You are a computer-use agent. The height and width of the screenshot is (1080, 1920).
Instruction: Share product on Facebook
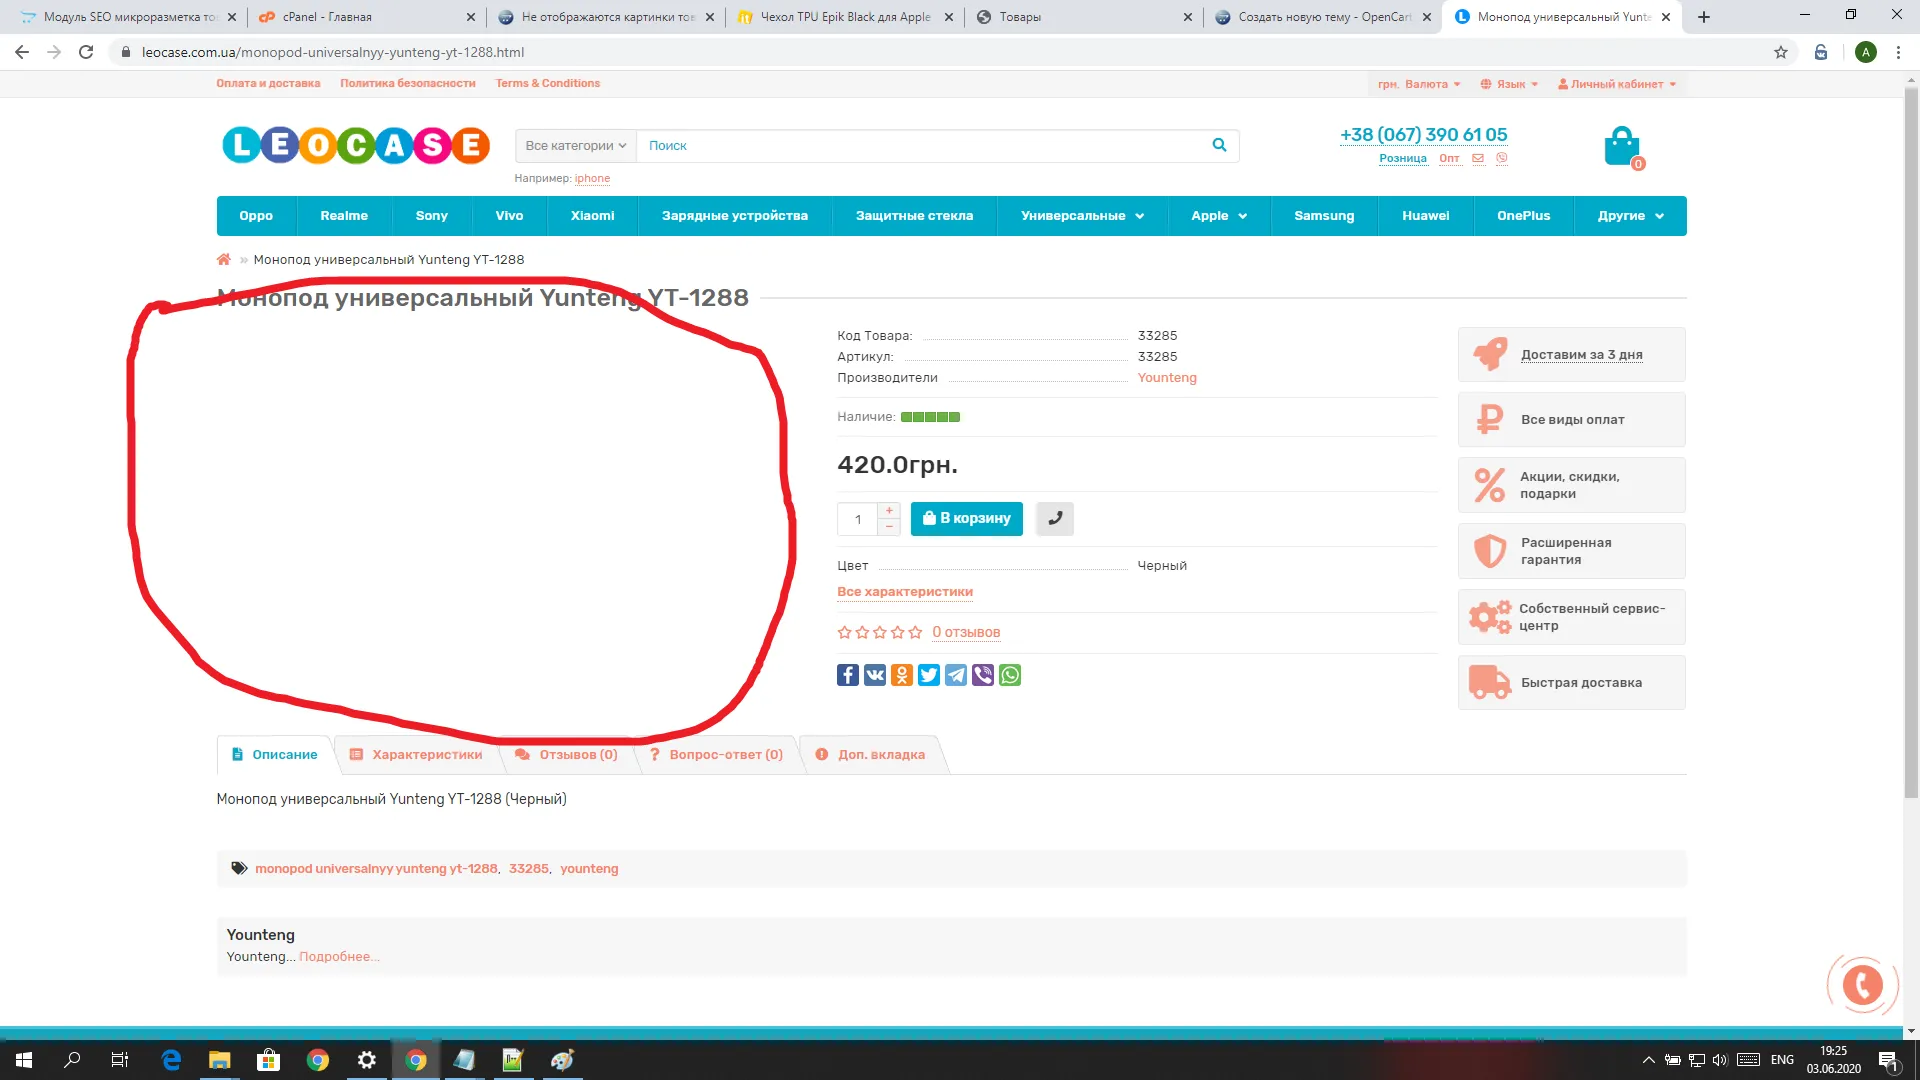(x=848, y=675)
